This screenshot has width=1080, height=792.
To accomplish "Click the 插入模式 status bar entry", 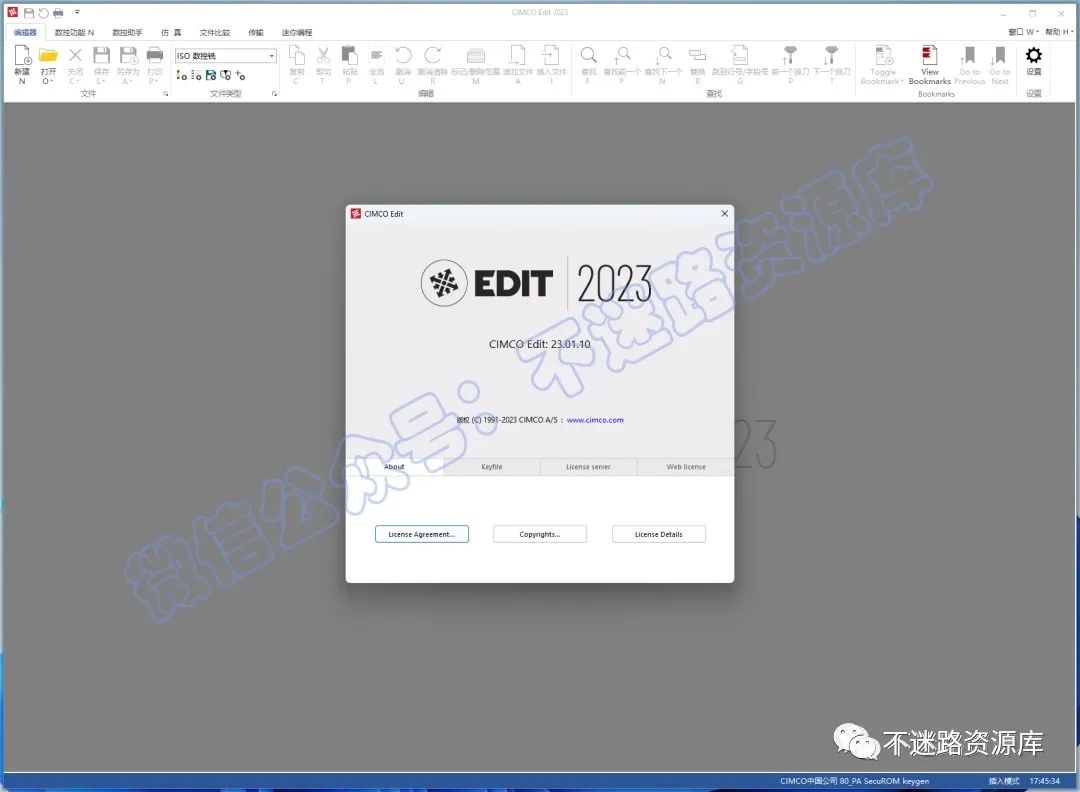I will [x=1004, y=781].
